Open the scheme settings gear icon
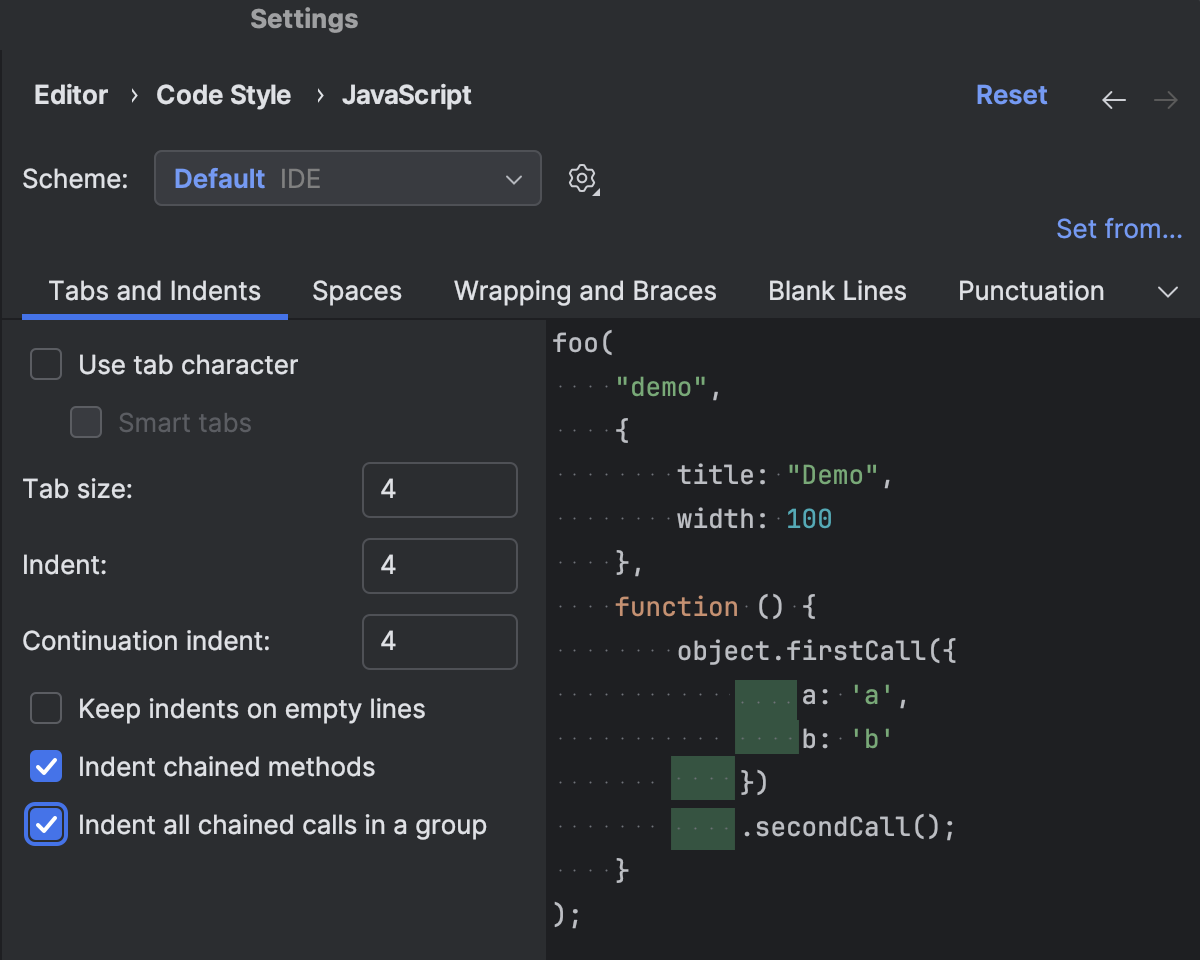Screen dimensions: 1200x960 pyautogui.click(x=582, y=178)
